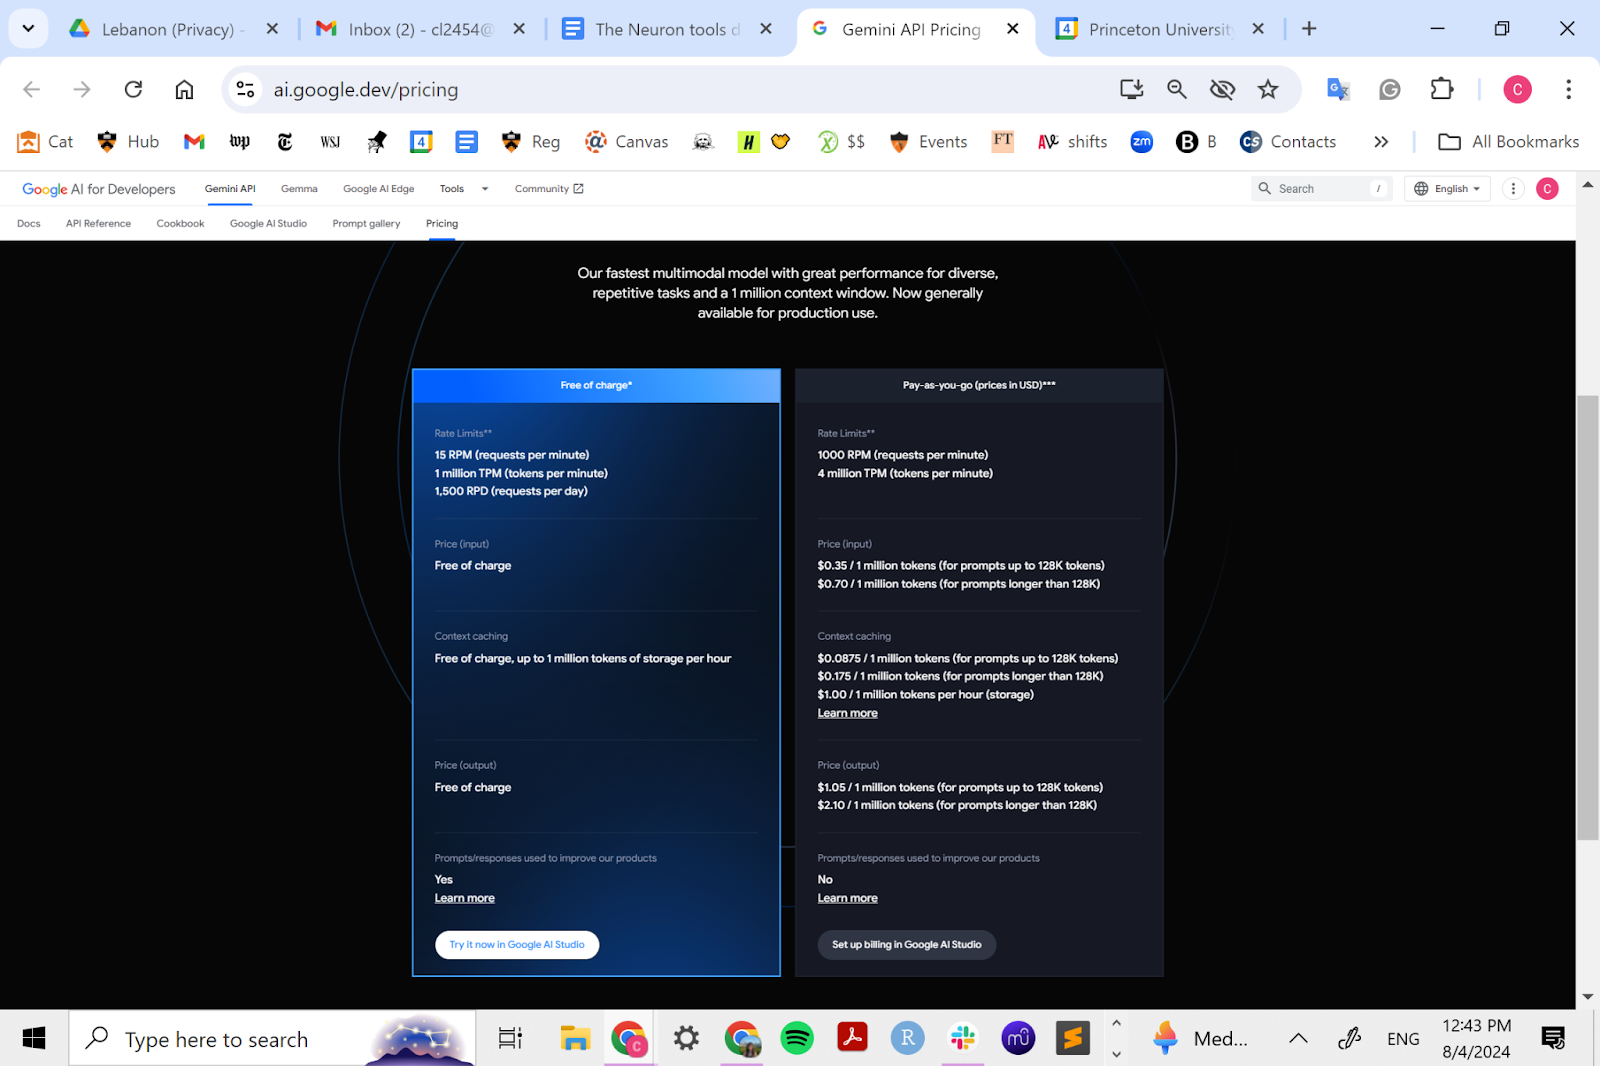Open the Financial Times FT bookmark
Image resolution: width=1600 pixels, height=1066 pixels.
tap(1003, 141)
